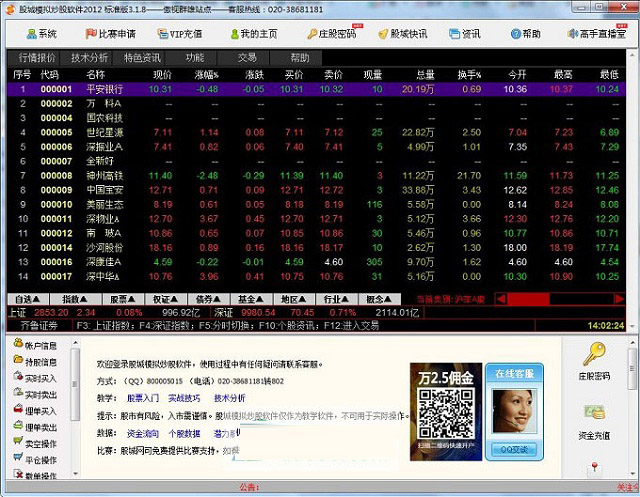Viewport: 640px width, 497px height.
Task: Click the sidebar list's up scroll arrow
Action: 75,342
